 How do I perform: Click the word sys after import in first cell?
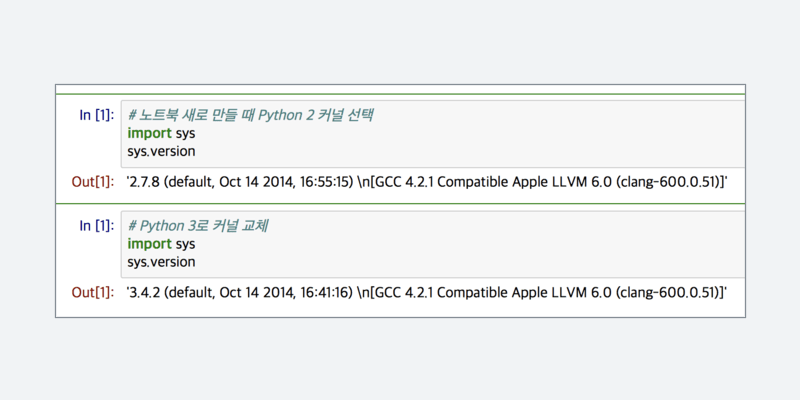point(185,133)
